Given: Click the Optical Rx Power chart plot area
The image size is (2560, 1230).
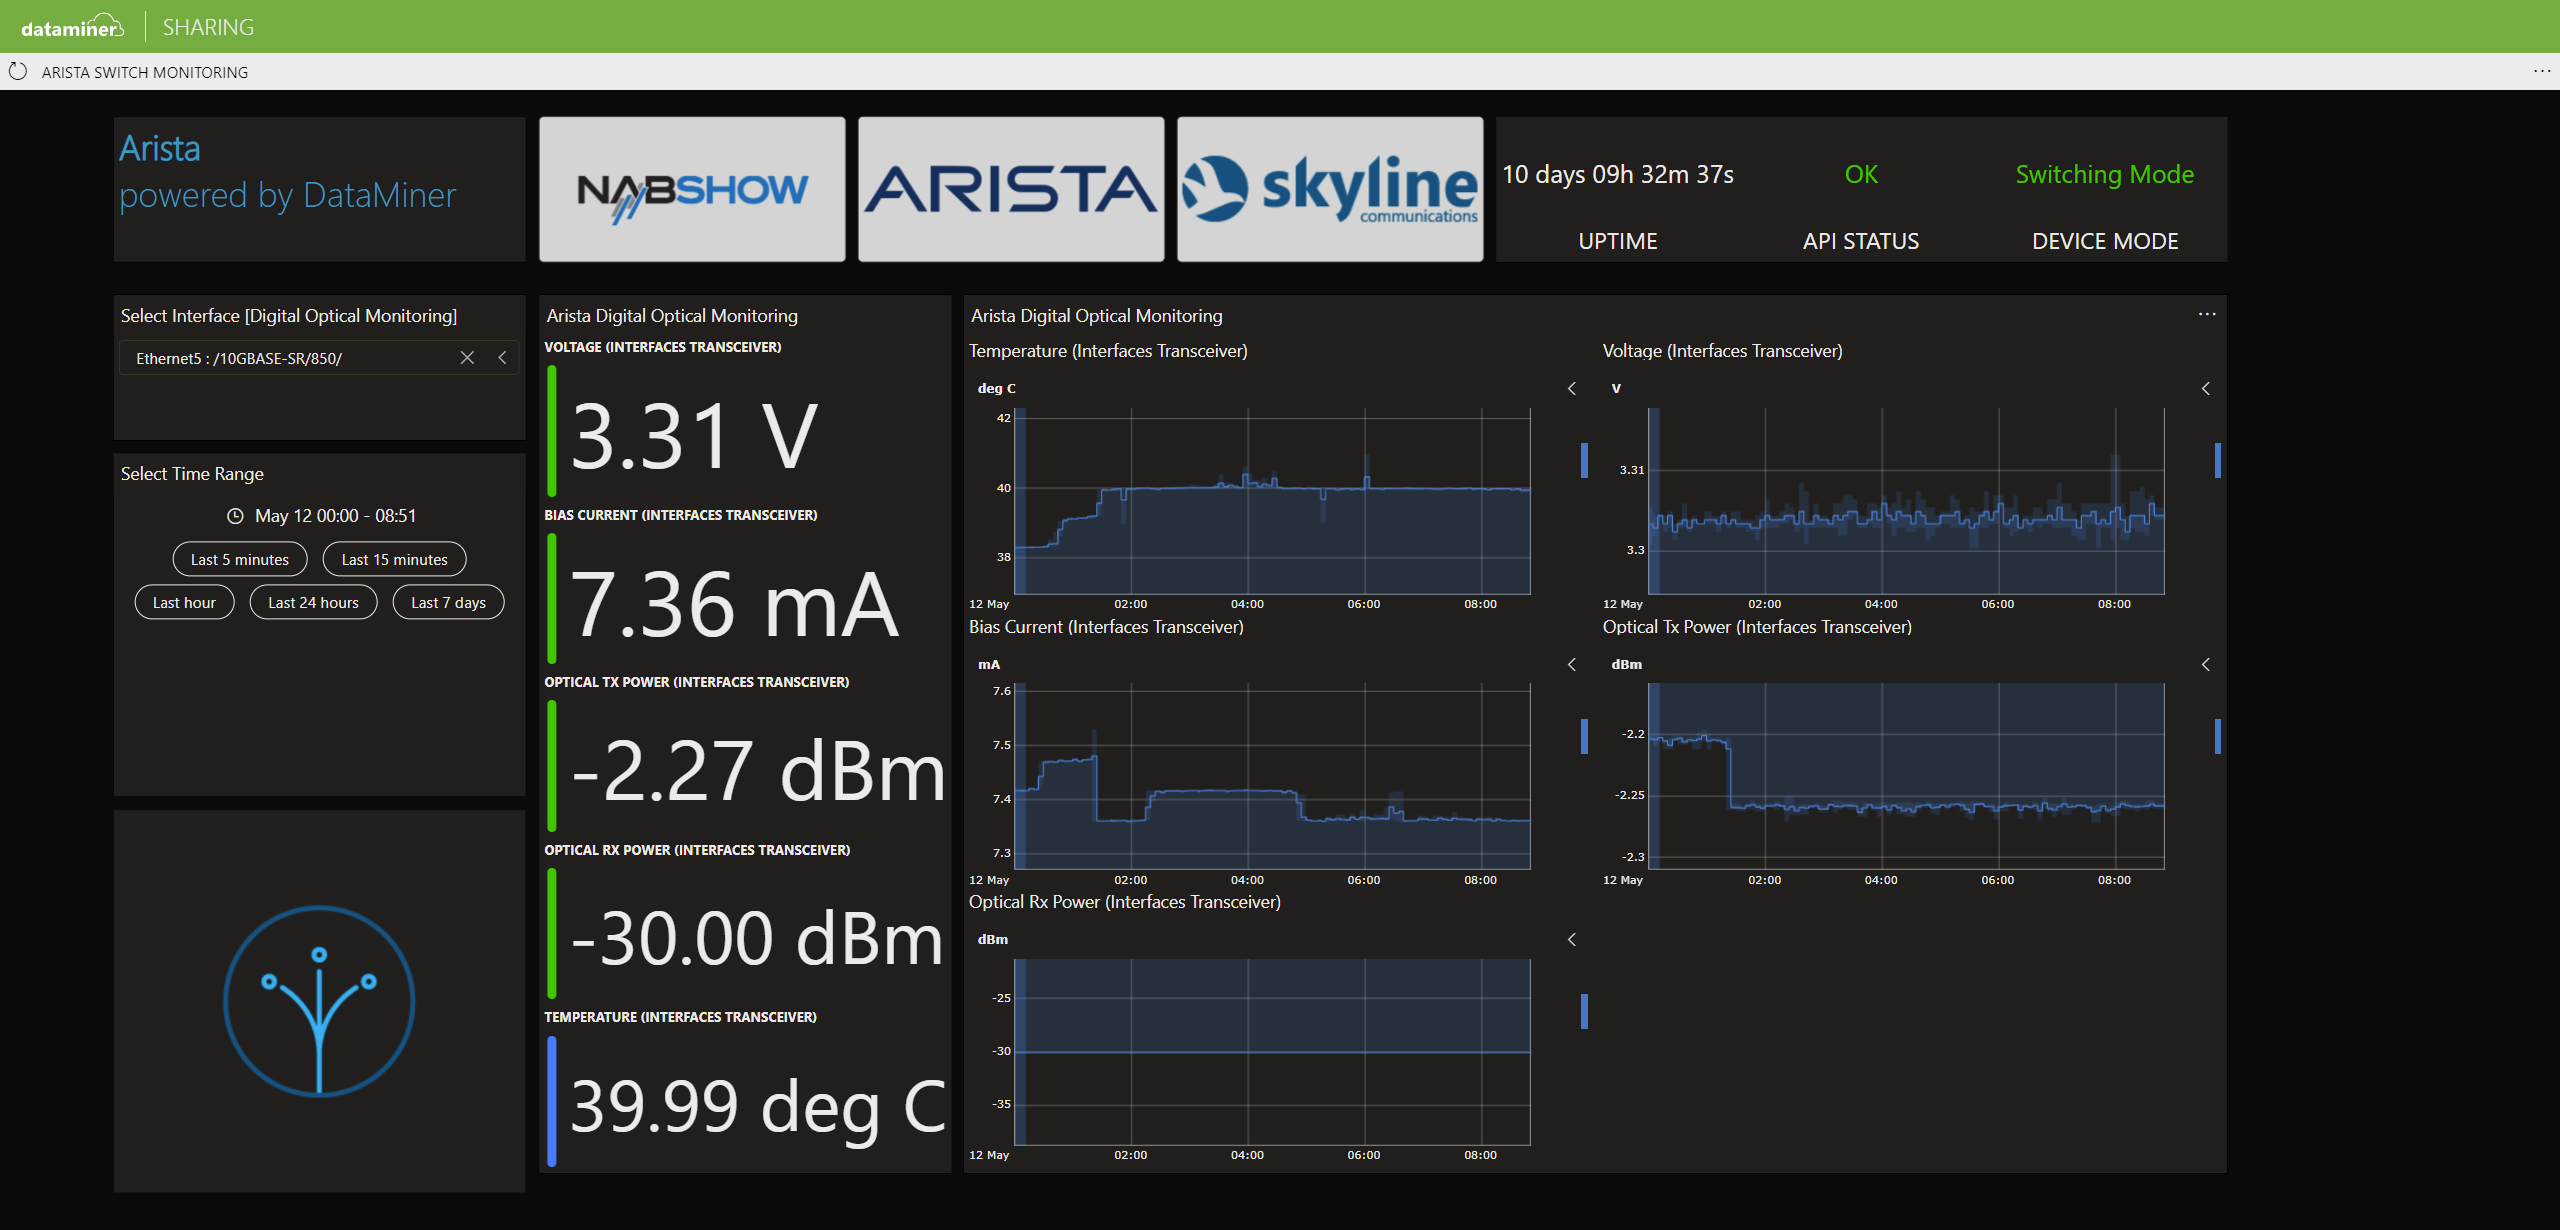Looking at the screenshot, I should [1273, 1052].
